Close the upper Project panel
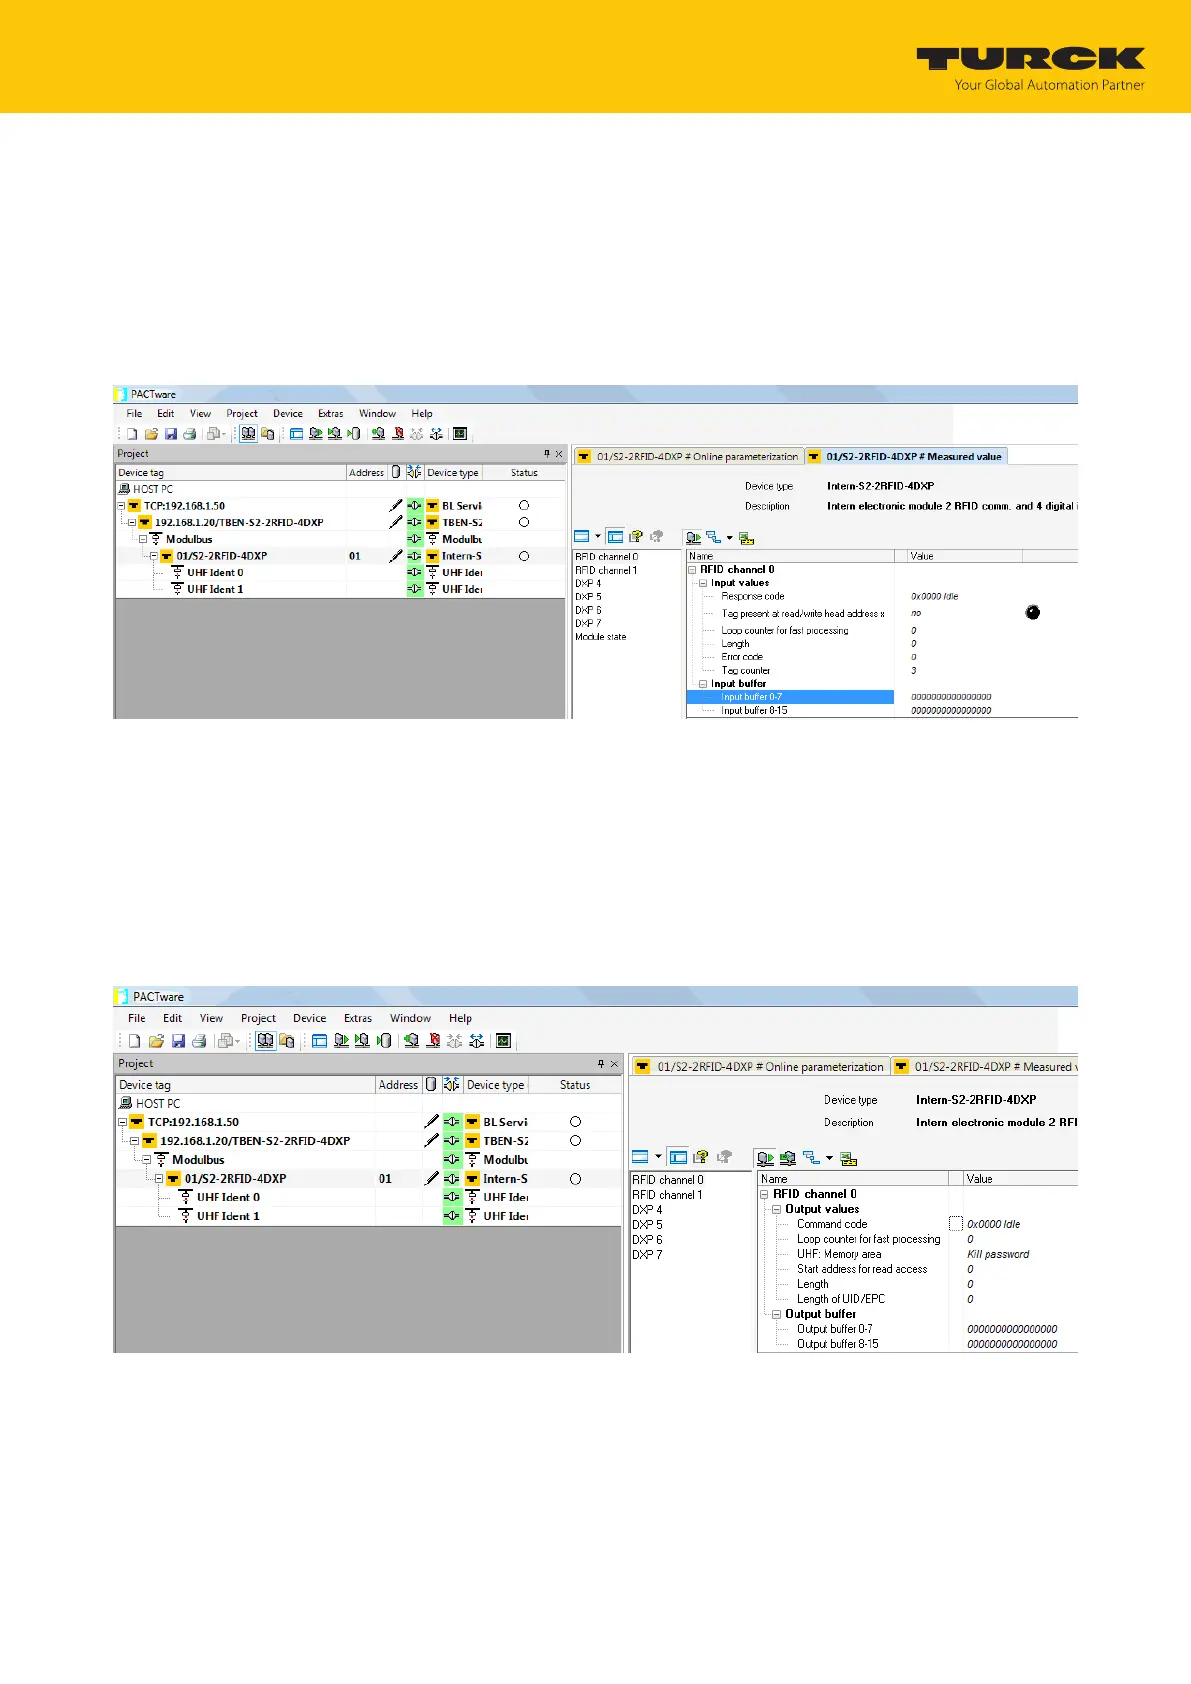Viewport: 1191px width, 1684px height. click(559, 454)
